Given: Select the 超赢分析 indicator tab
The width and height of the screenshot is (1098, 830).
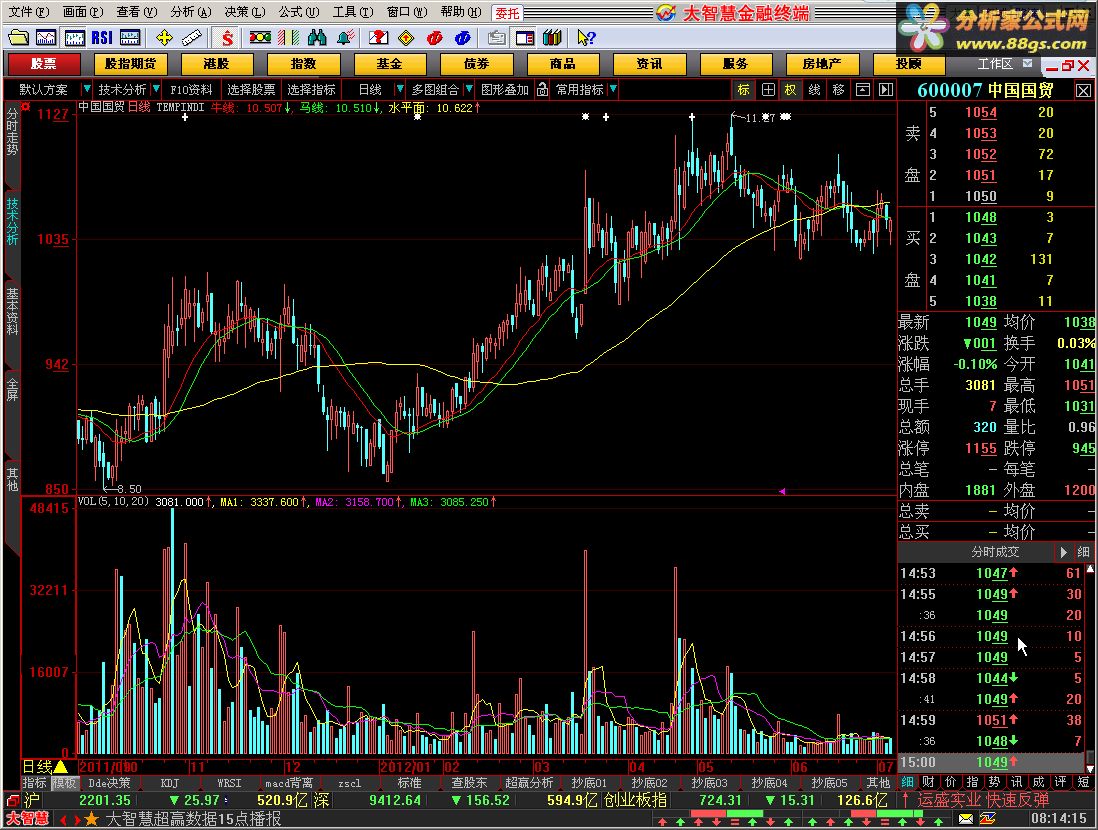Looking at the screenshot, I should (529, 783).
